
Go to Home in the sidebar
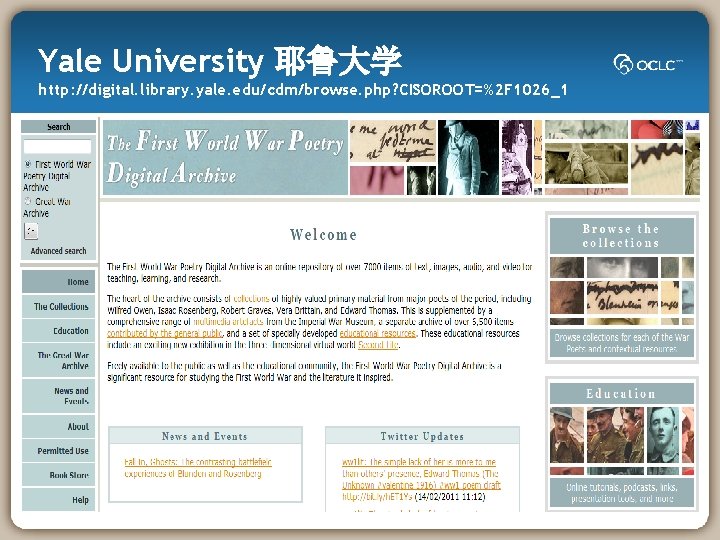click(59, 282)
